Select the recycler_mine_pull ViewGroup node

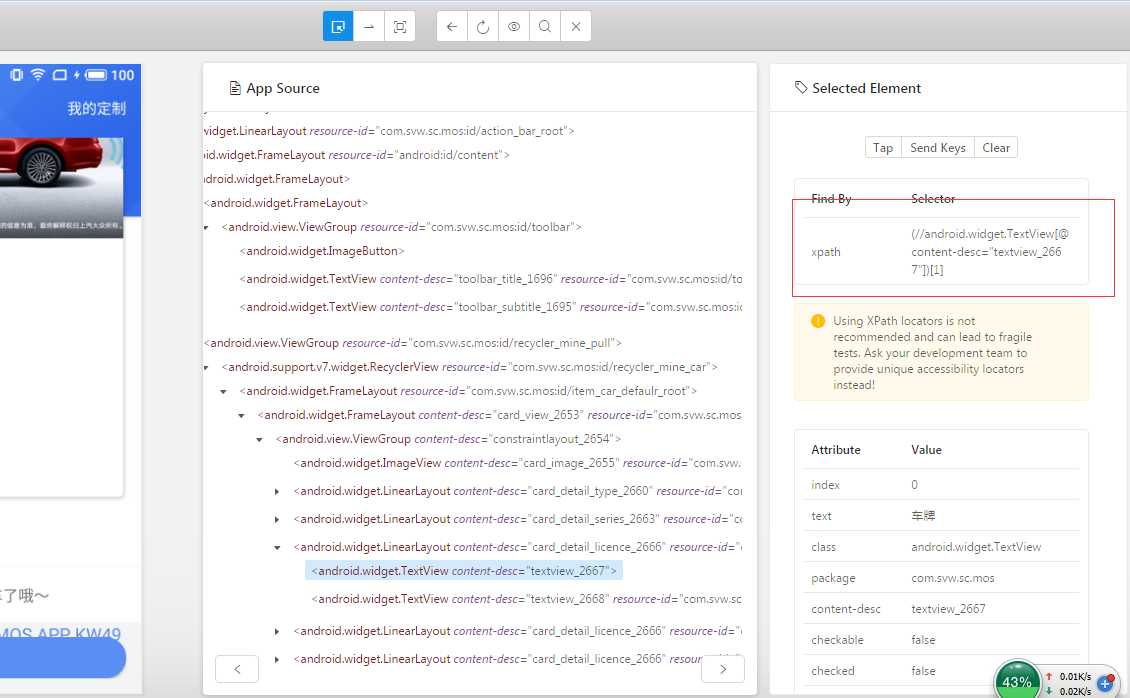coord(412,343)
